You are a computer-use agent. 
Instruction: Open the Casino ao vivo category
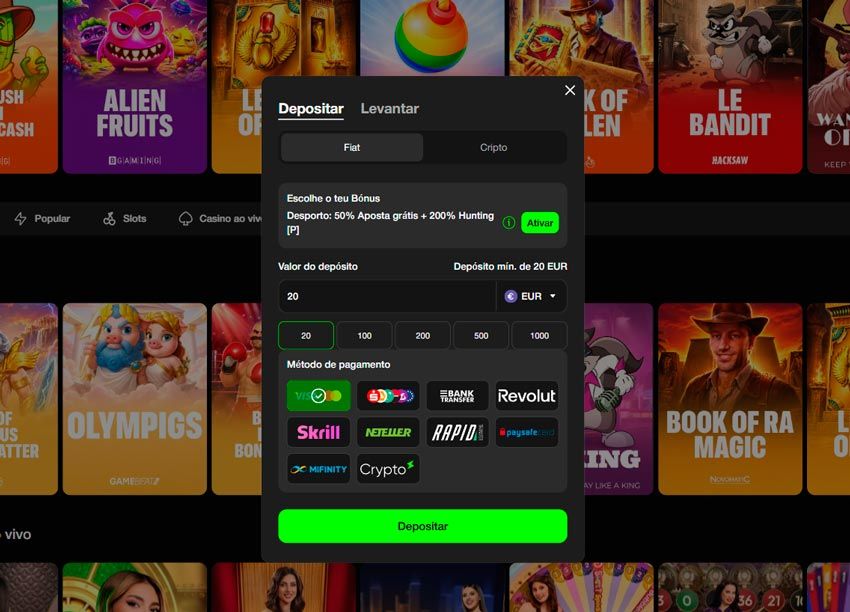pos(220,218)
